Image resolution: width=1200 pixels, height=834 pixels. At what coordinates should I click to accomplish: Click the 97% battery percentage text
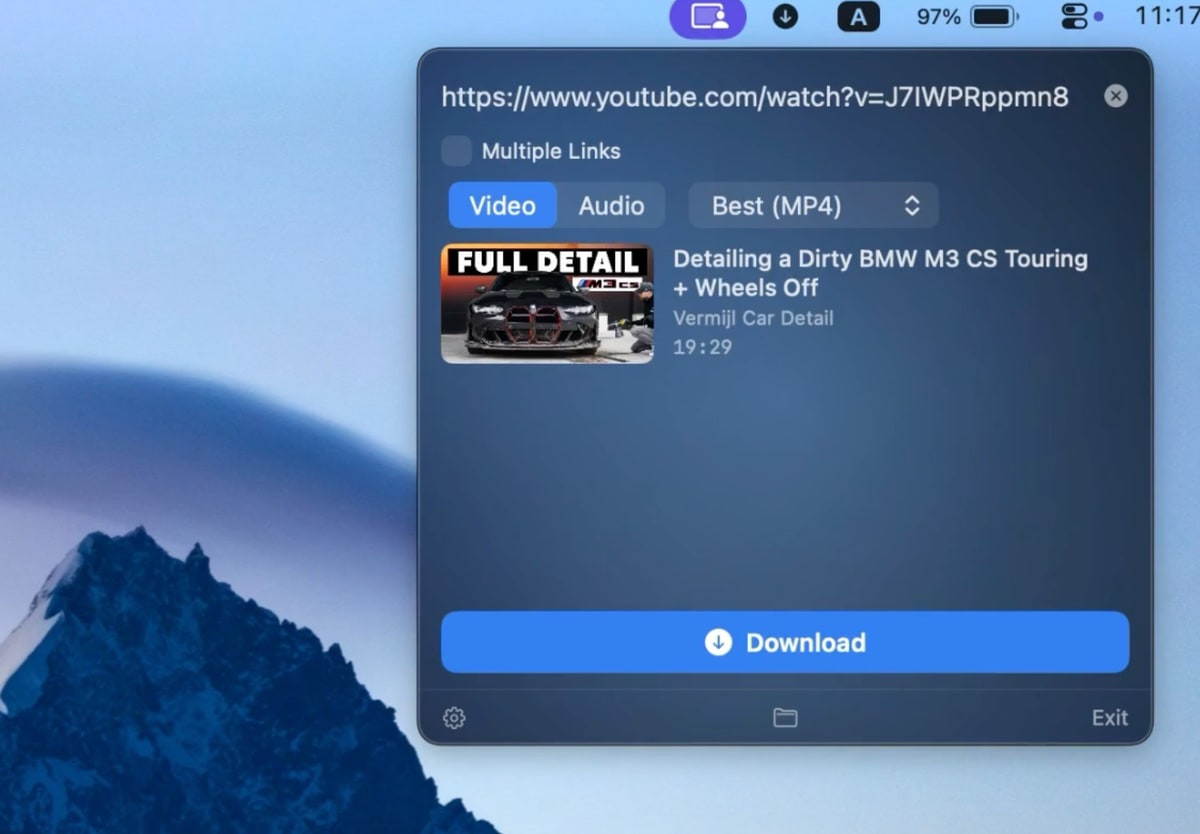coord(938,17)
